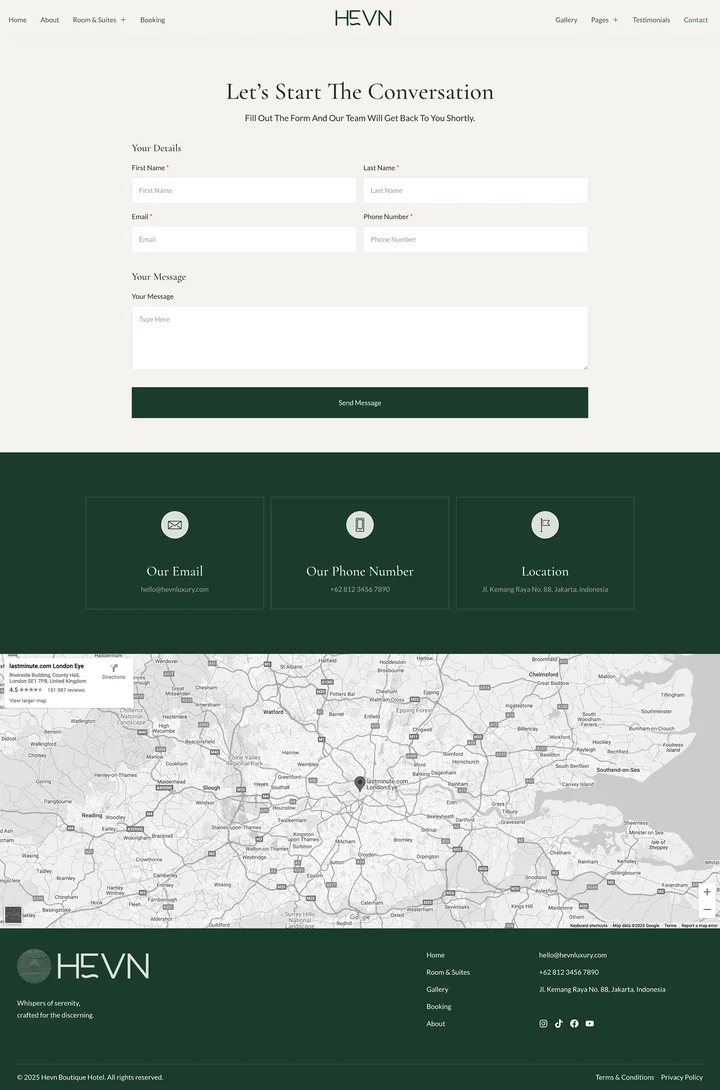720x1090 pixels.
Task: Click the footer Room & Suites link
Action: point(448,972)
